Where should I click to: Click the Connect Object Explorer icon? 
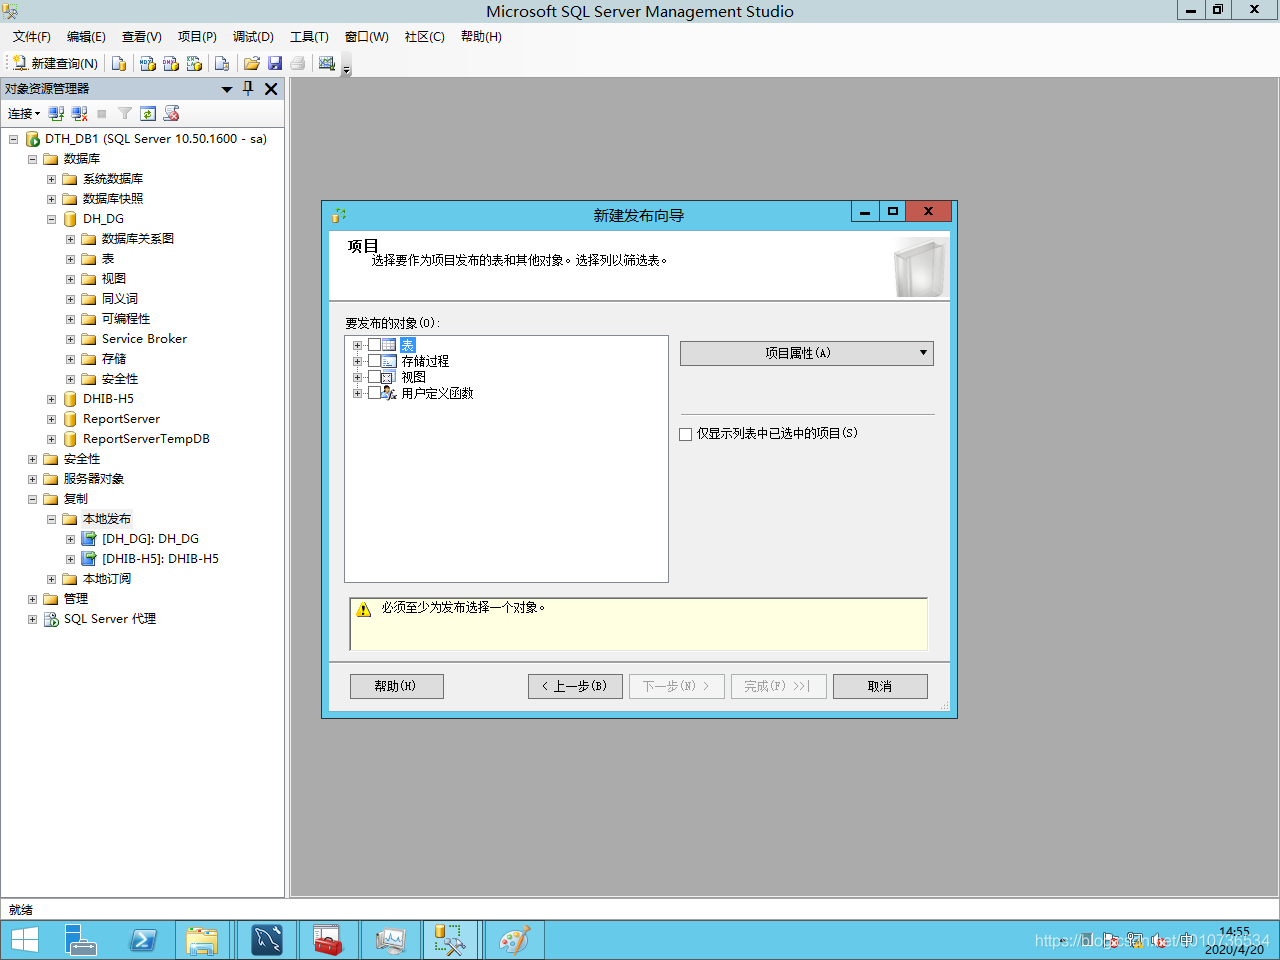click(57, 113)
